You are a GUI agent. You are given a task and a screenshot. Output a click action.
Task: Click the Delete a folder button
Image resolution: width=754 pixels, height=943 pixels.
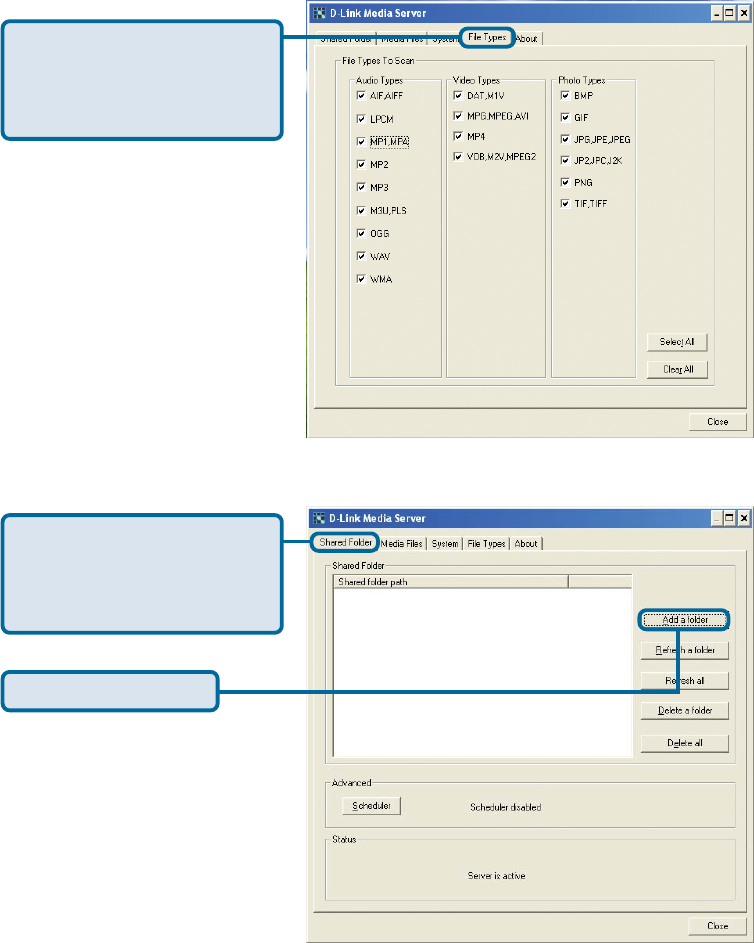coord(685,710)
